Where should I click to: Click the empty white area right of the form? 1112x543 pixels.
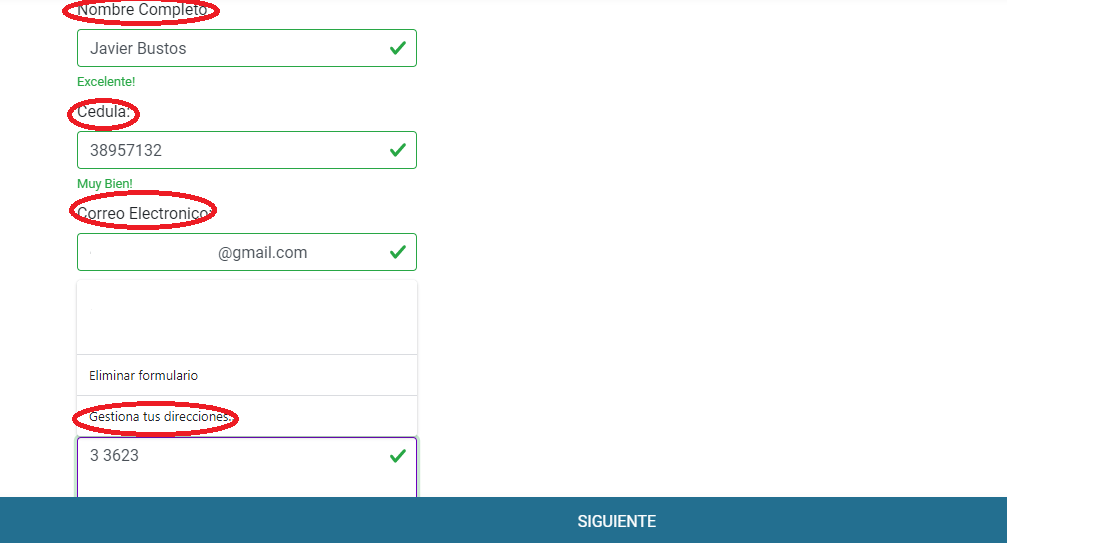coord(709,248)
